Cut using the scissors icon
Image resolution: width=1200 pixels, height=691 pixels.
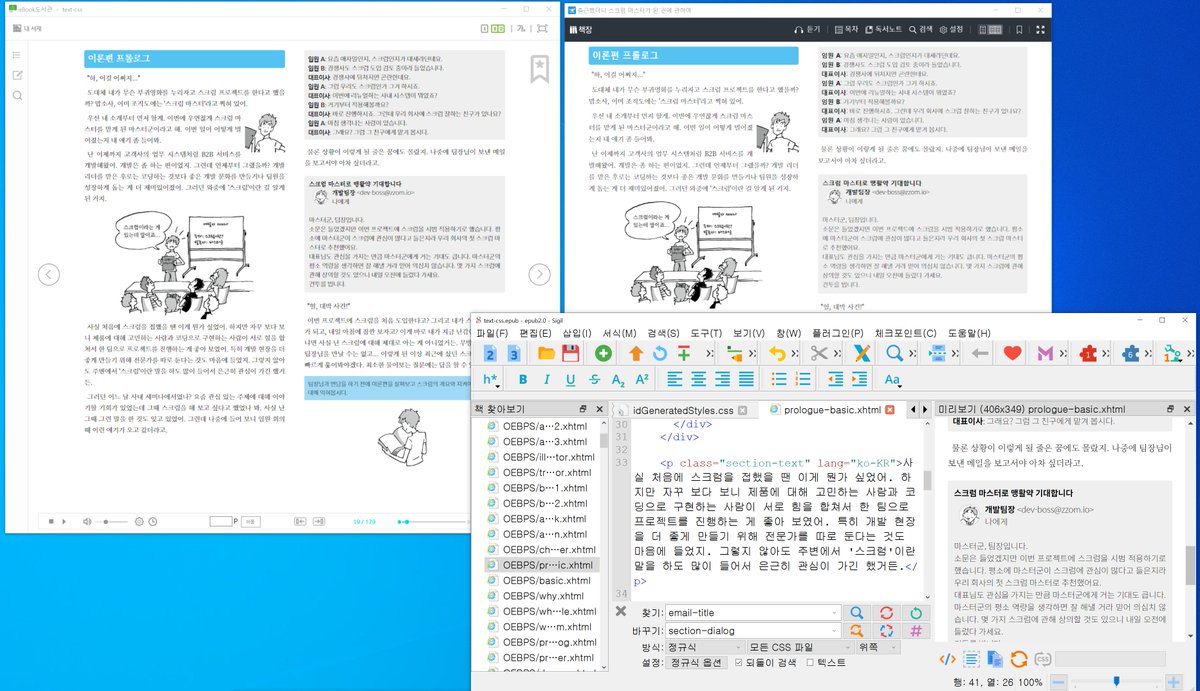tap(819, 353)
